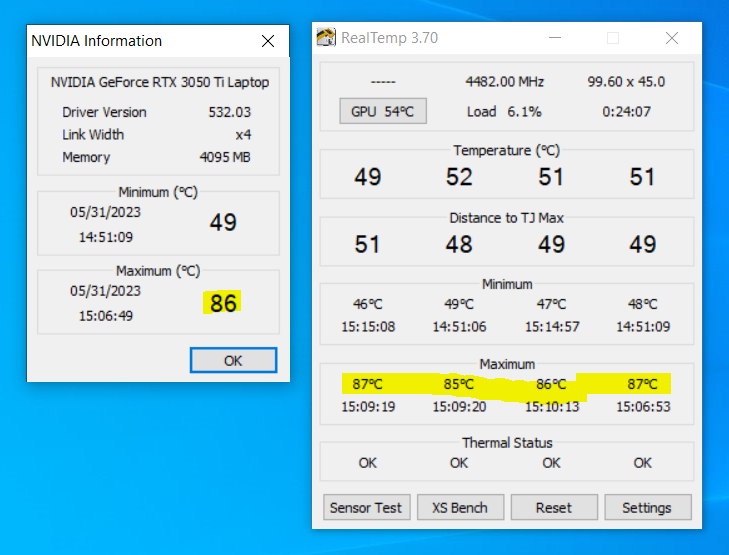Click the Driver Version 532.03 value
This screenshot has width=729, height=555.
pyautogui.click(x=229, y=112)
